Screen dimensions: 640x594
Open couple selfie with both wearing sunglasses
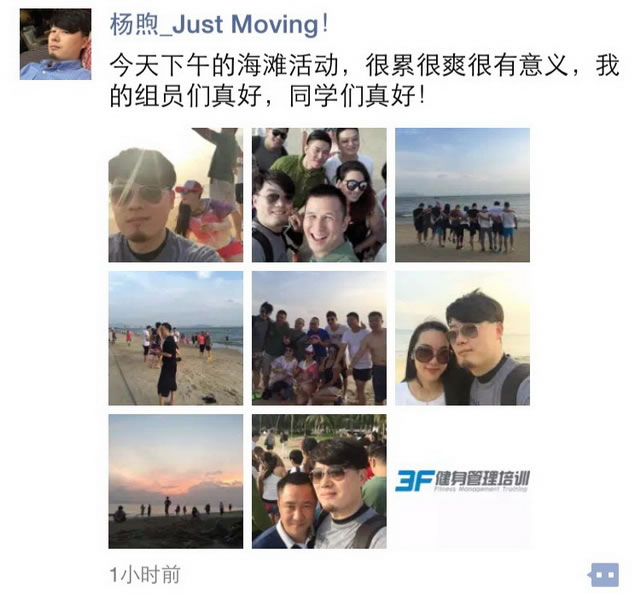462,338
